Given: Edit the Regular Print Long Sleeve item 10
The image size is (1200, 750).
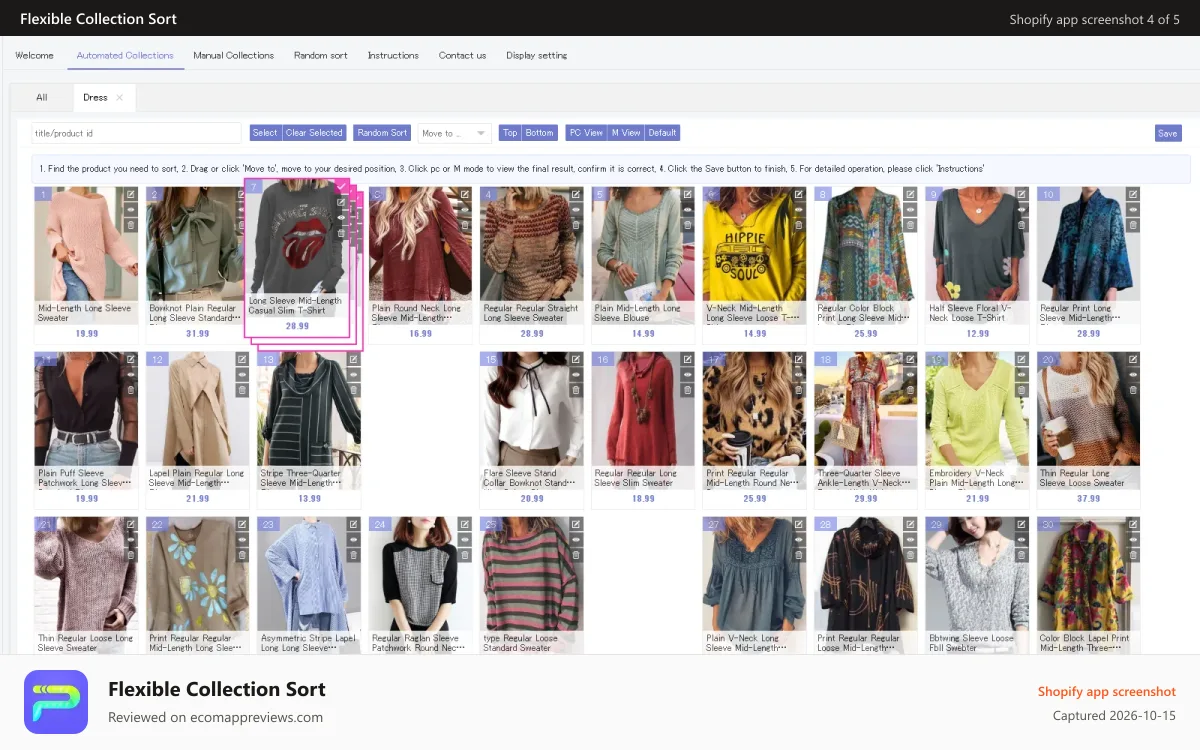Looking at the screenshot, I should coord(1133,194).
